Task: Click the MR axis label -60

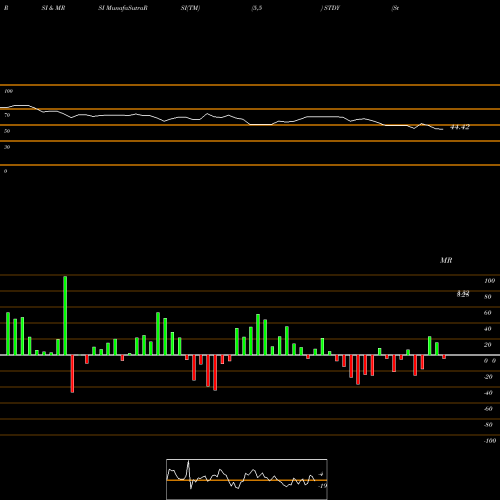Action: point(488,409)
